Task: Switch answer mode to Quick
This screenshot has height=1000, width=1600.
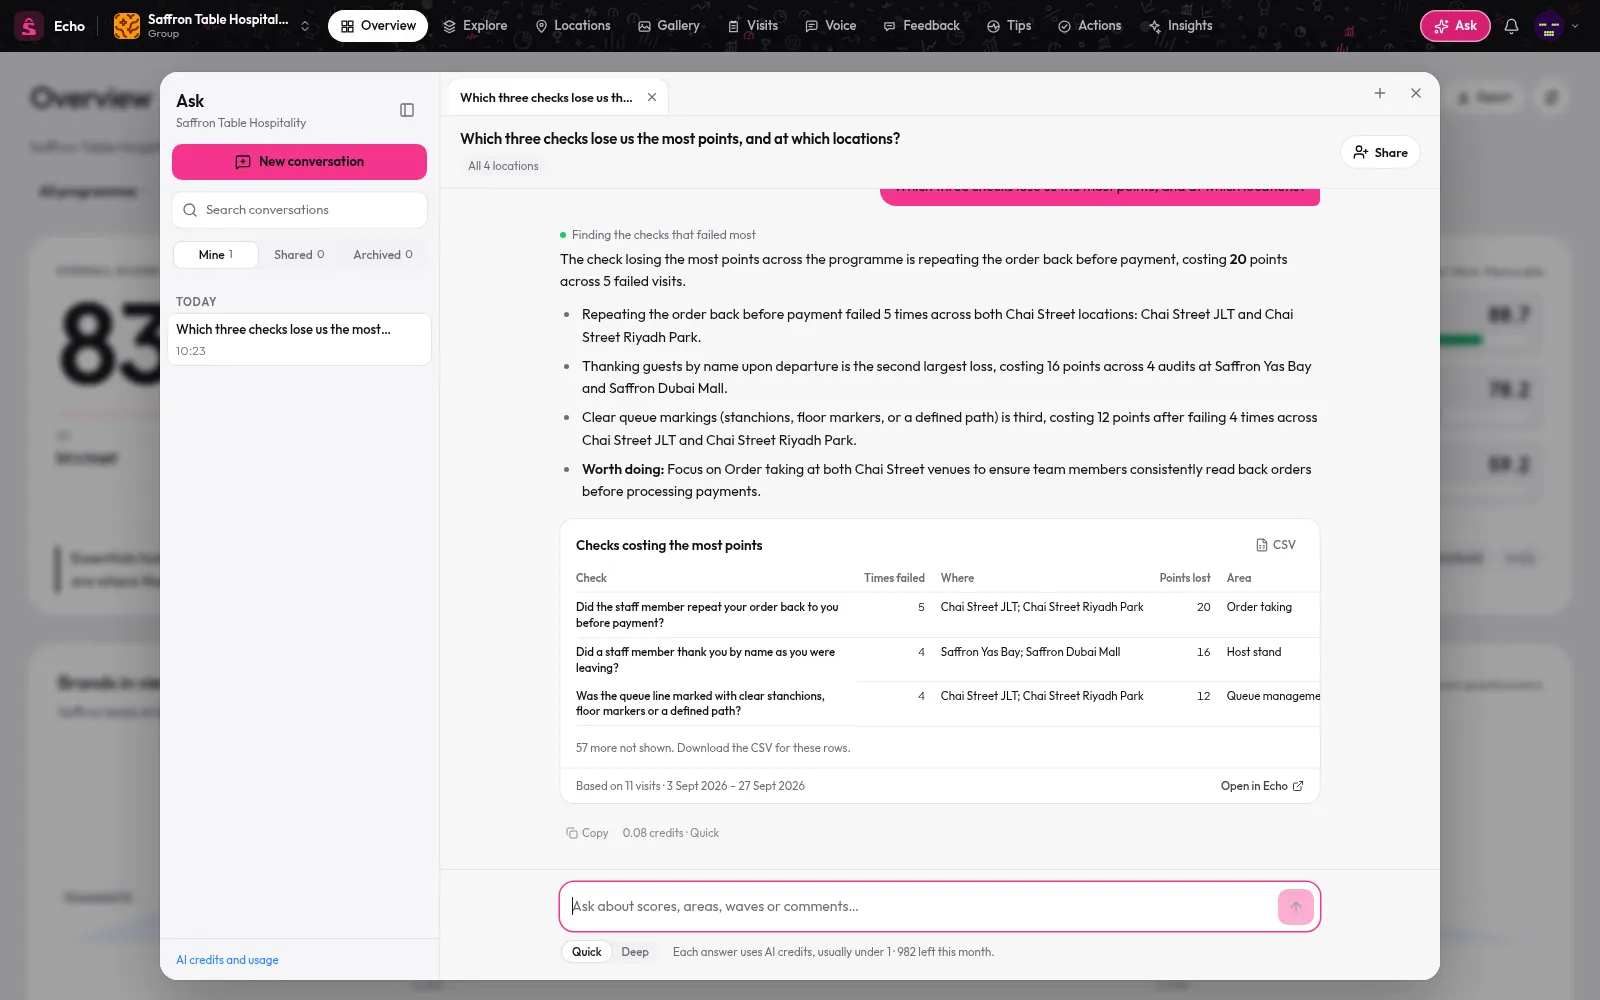Action: pyautogui.click(x=586, y=952)
